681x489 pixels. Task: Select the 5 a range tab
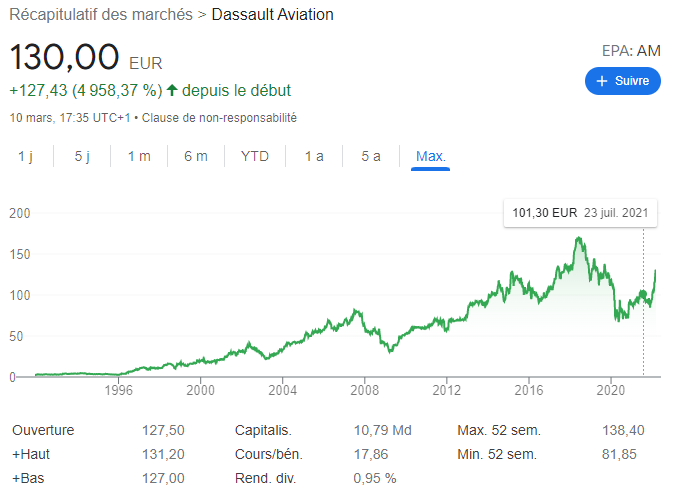pyautogui.click(x=371, y=156)
